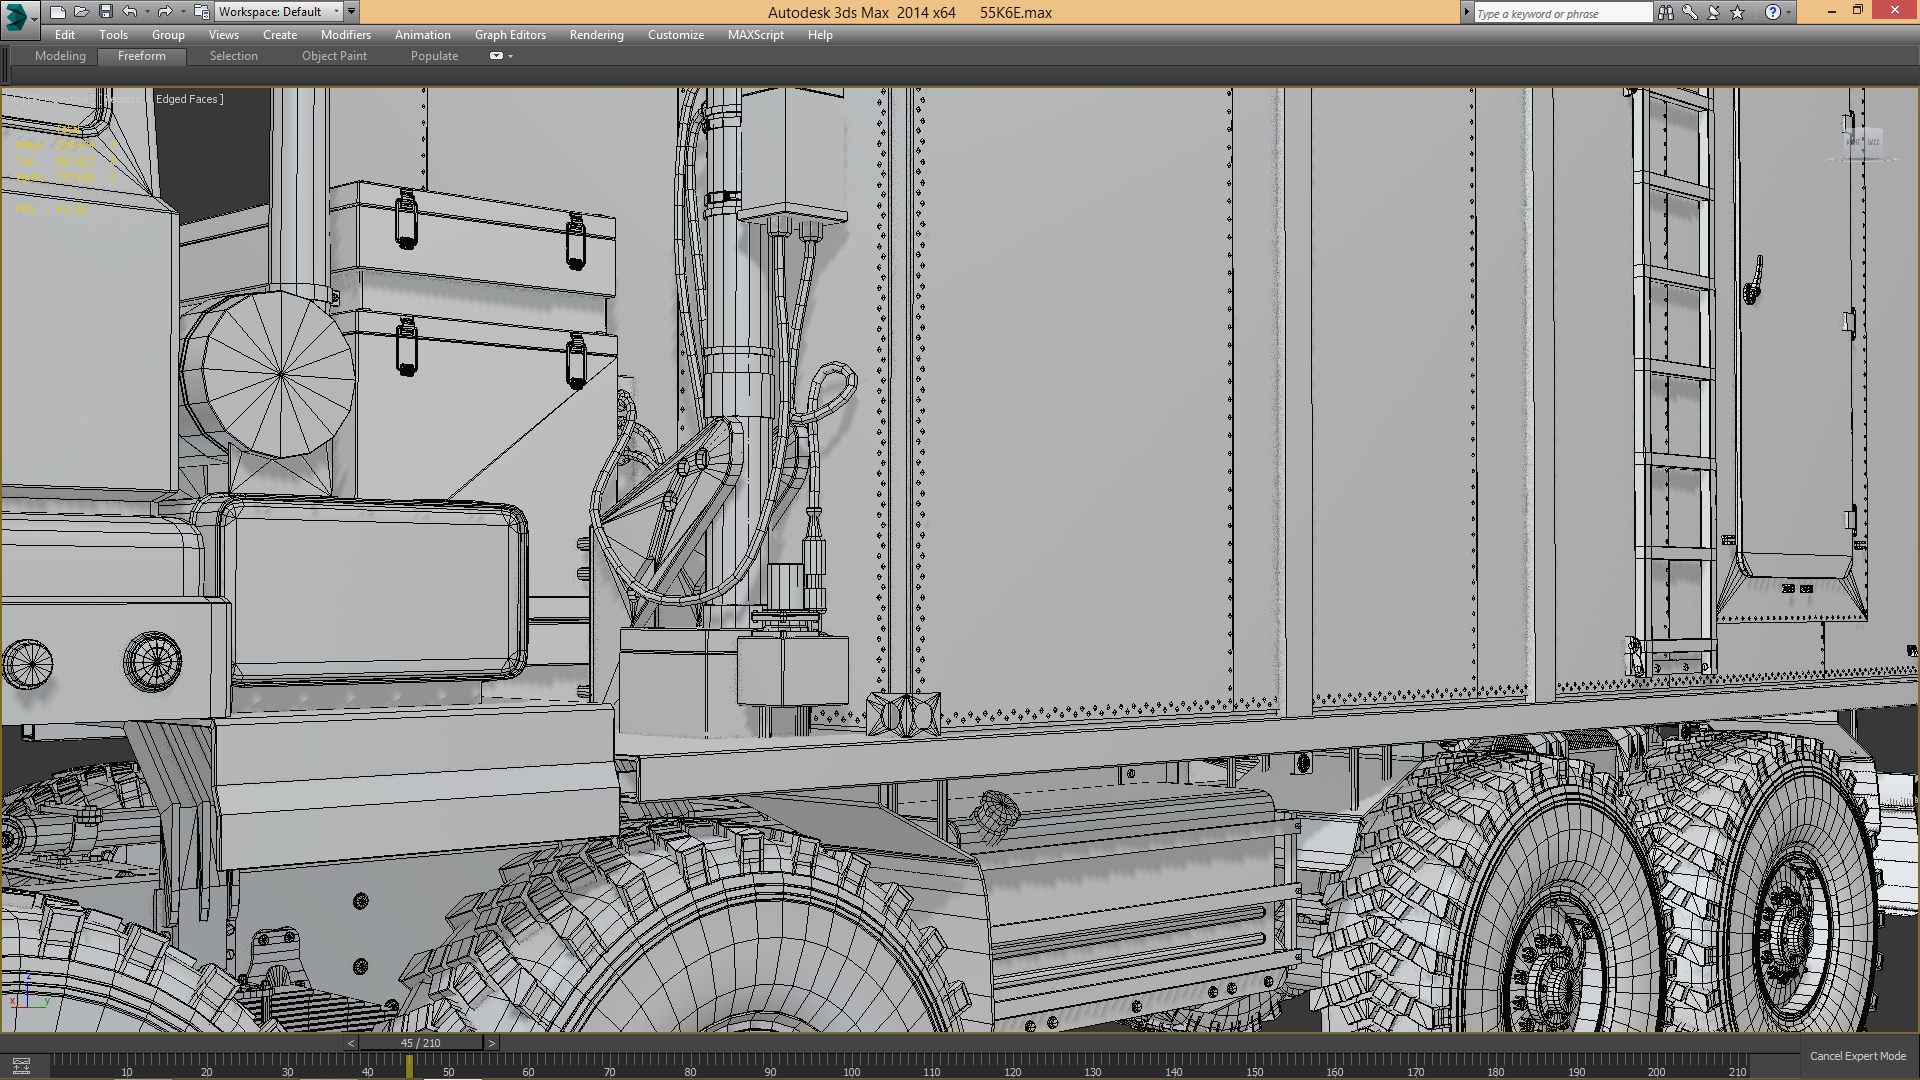Open the Rendering menu
This screenshot has height=1080, width=1920.
[596, 35]
